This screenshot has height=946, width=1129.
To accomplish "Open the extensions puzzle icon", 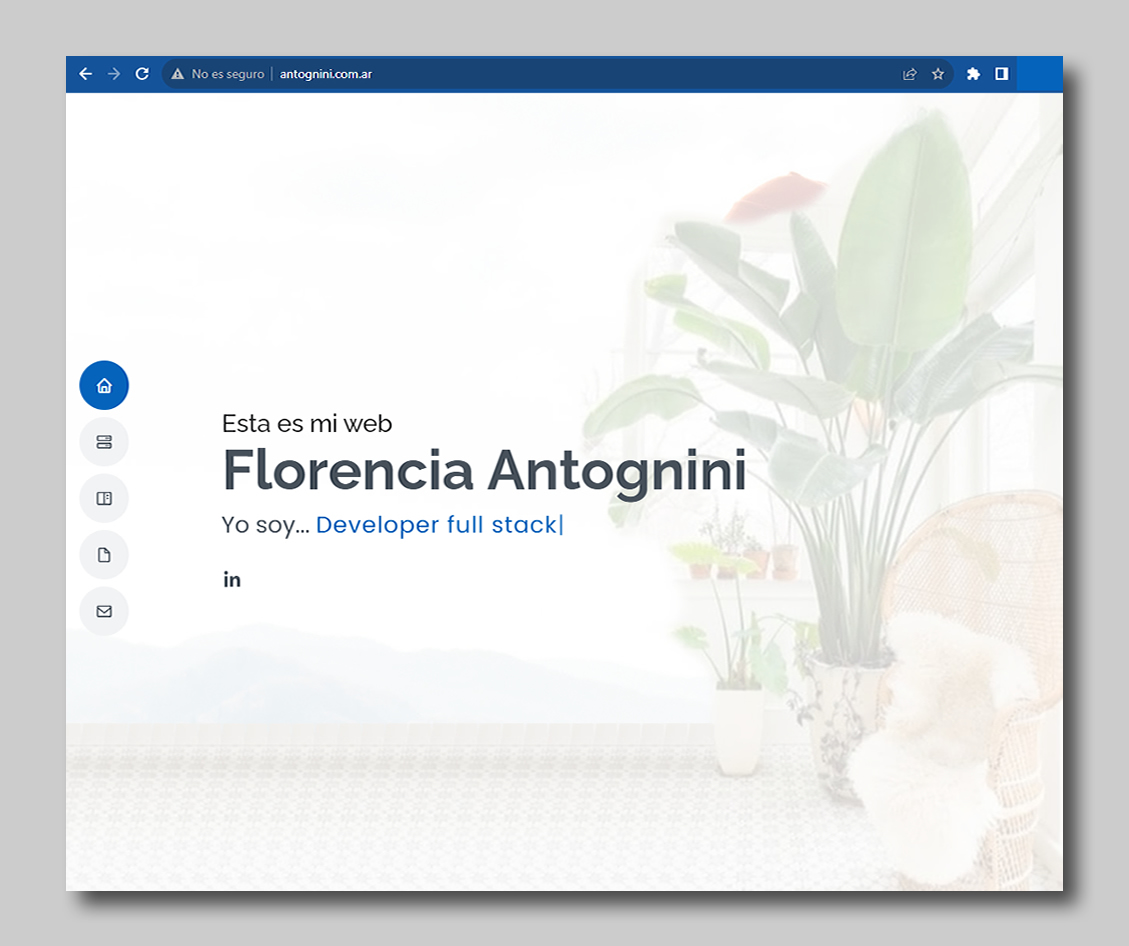I will pos(973,74).
